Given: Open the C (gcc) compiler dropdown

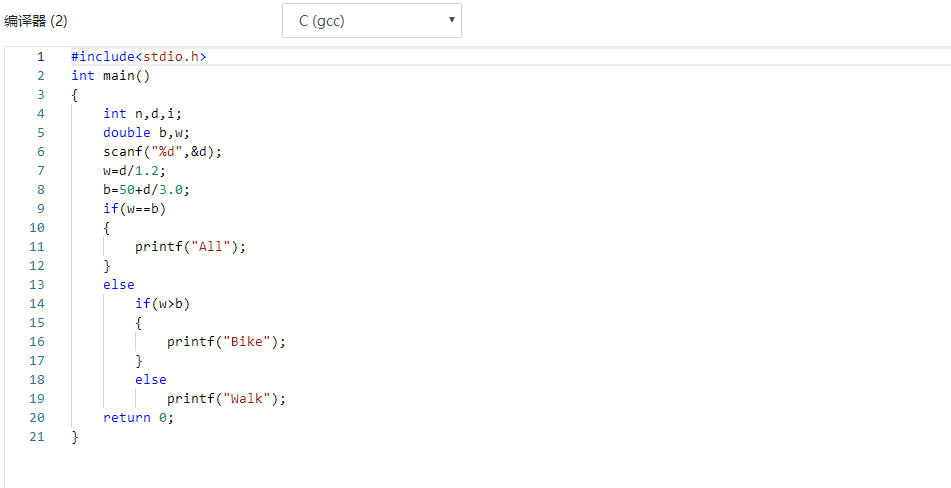Looking at the screenshot, I should point(371,21).
